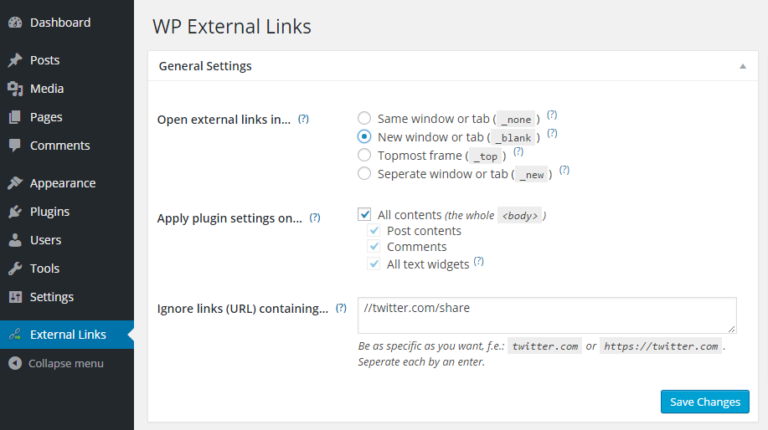Open the External Links menu entry
This screenshot has width=768, height=430.
67,334
